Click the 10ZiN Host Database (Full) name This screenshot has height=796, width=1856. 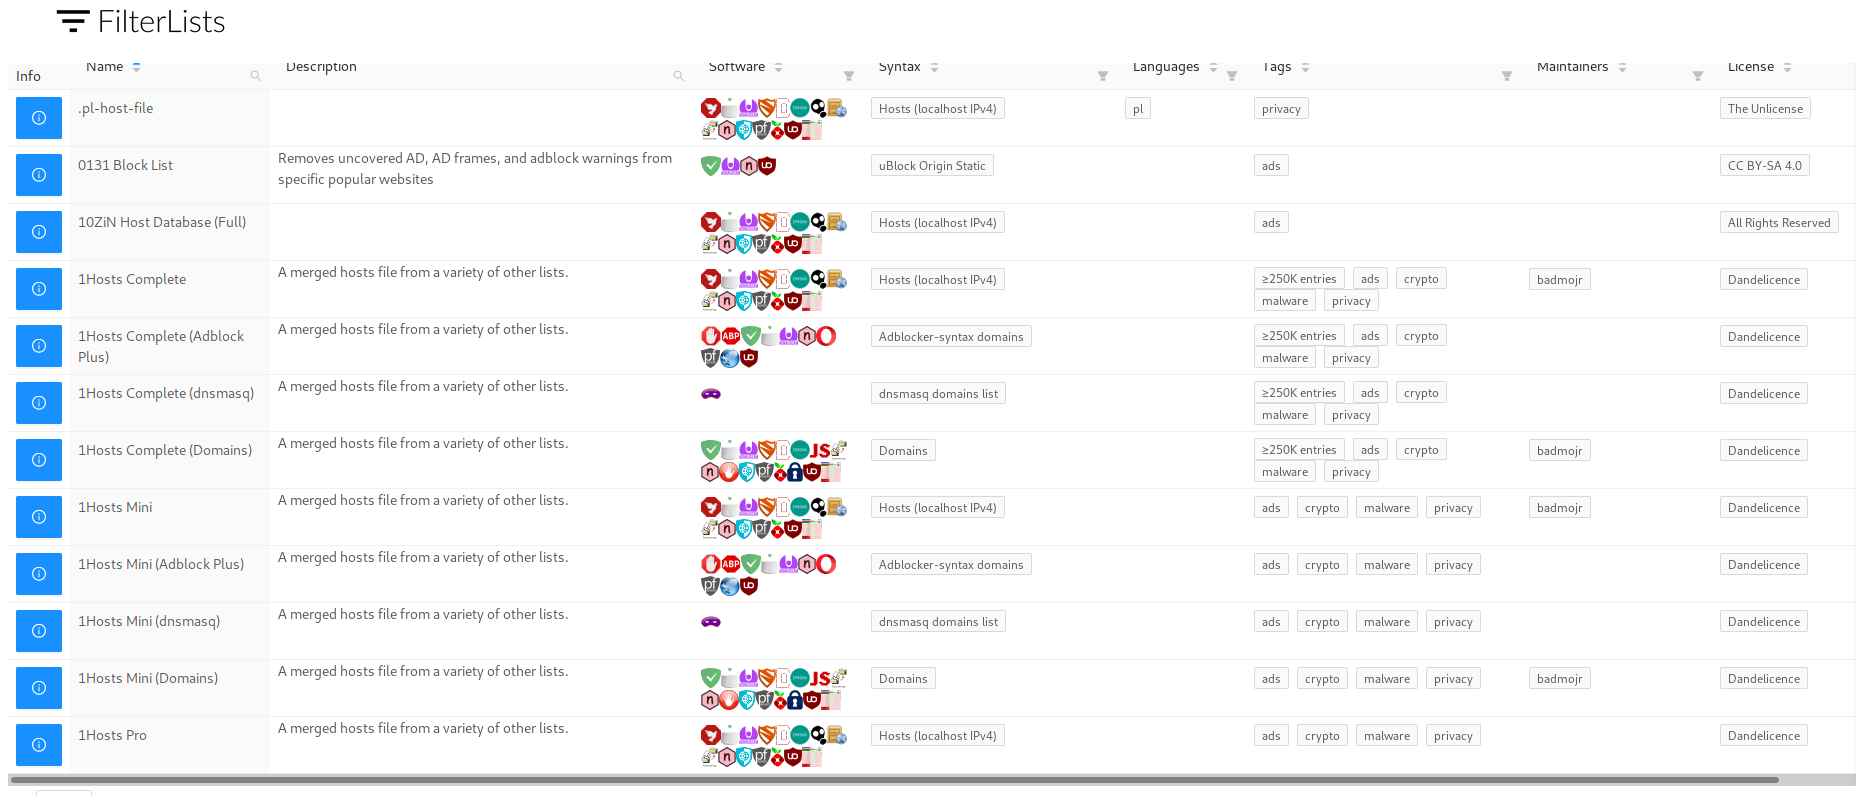(x=162, y=222)
